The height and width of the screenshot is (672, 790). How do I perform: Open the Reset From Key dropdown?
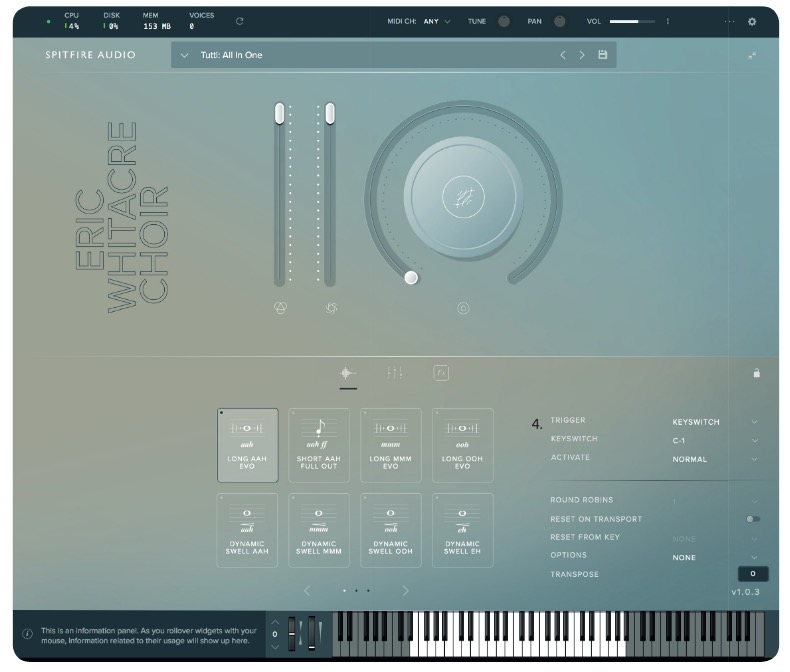pyautogui.click(x=714, y=539)
